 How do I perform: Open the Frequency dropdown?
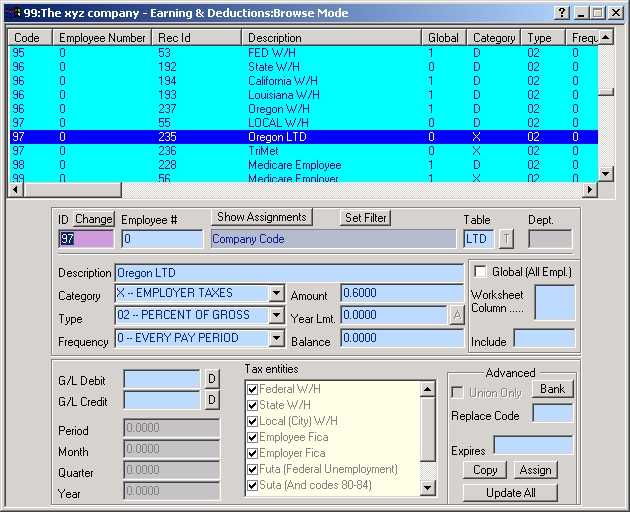276,339
